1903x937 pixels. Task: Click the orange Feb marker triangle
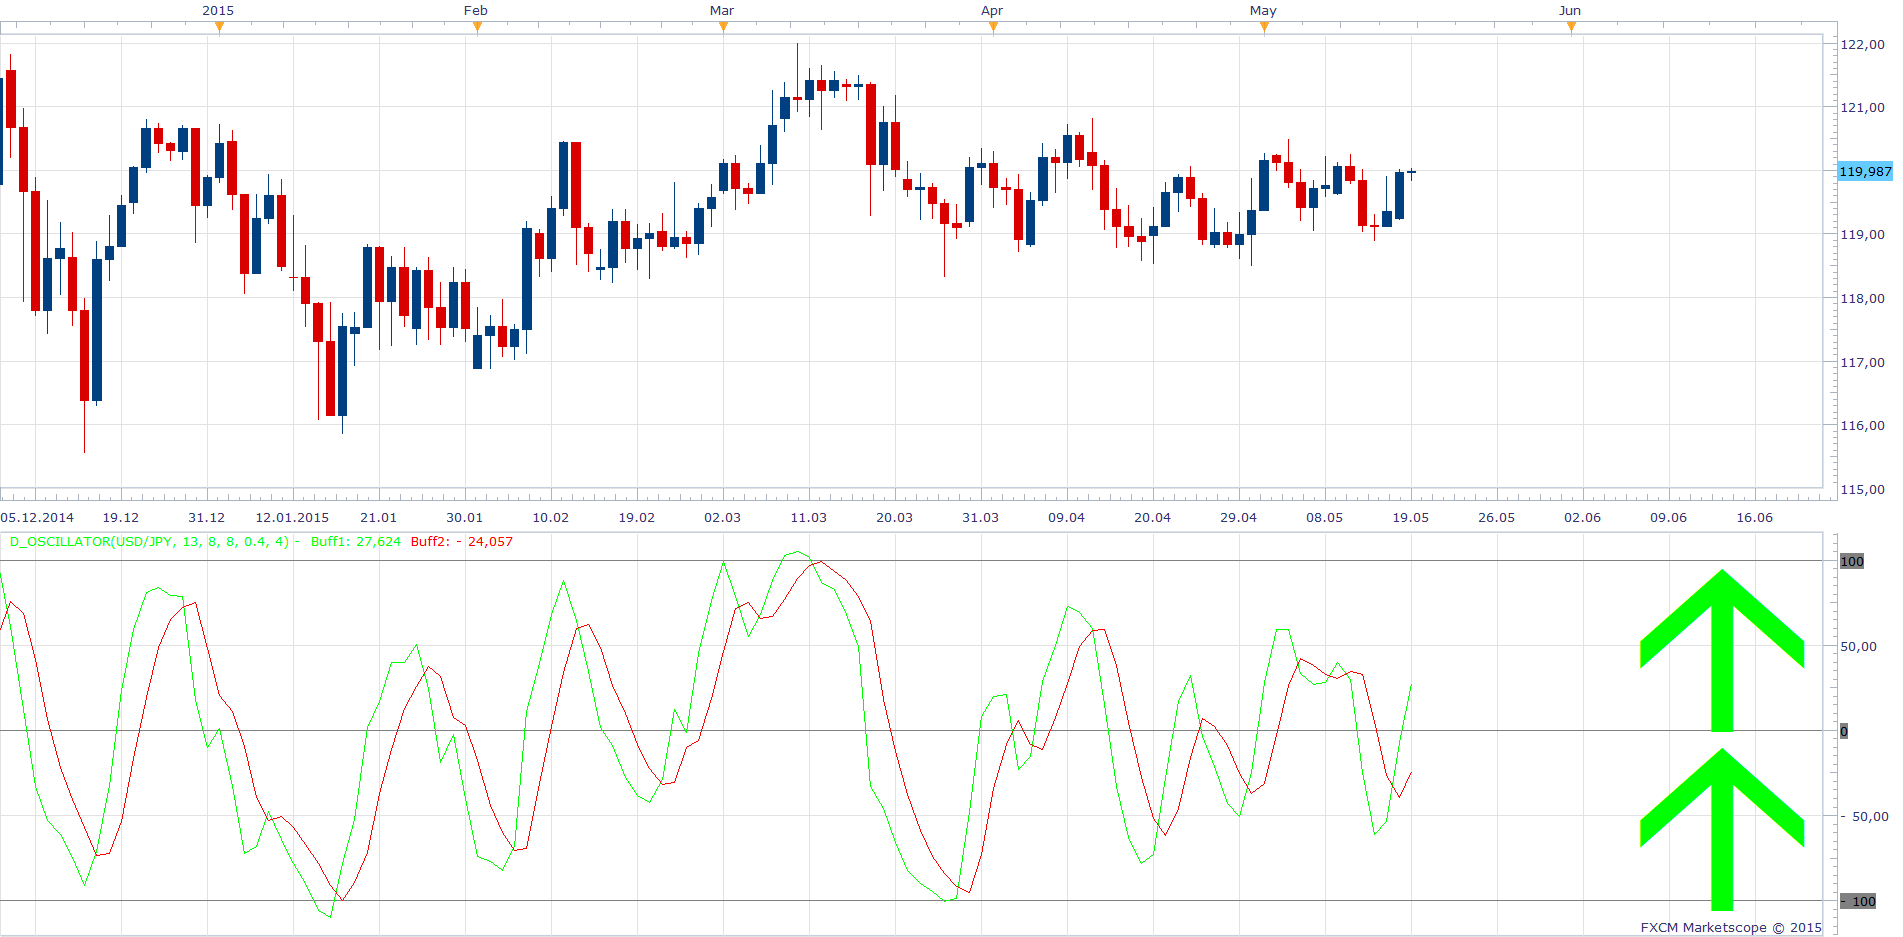click(477, 27)
